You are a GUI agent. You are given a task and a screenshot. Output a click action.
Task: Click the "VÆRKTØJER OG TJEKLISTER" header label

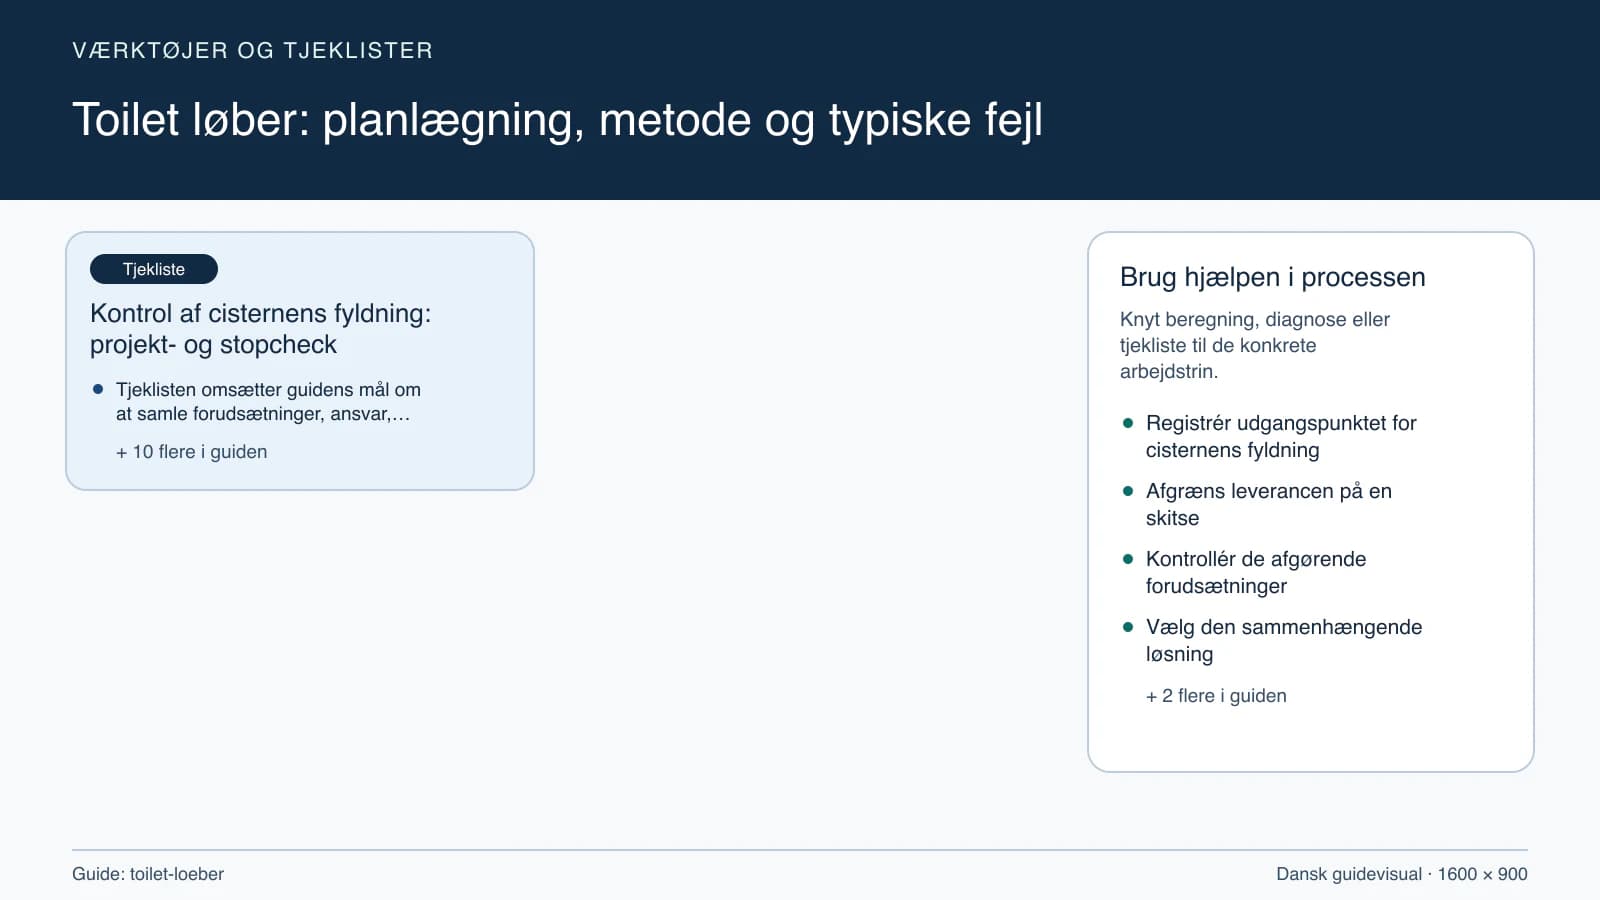point(253,51)
